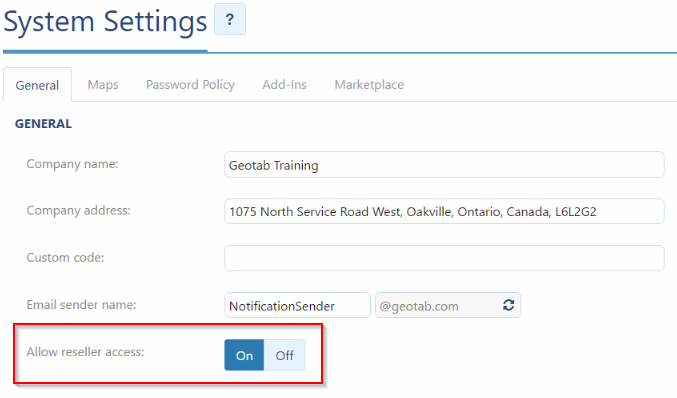
Task: Open the Add-Ins tab
Action: click(x=285, y=85)
